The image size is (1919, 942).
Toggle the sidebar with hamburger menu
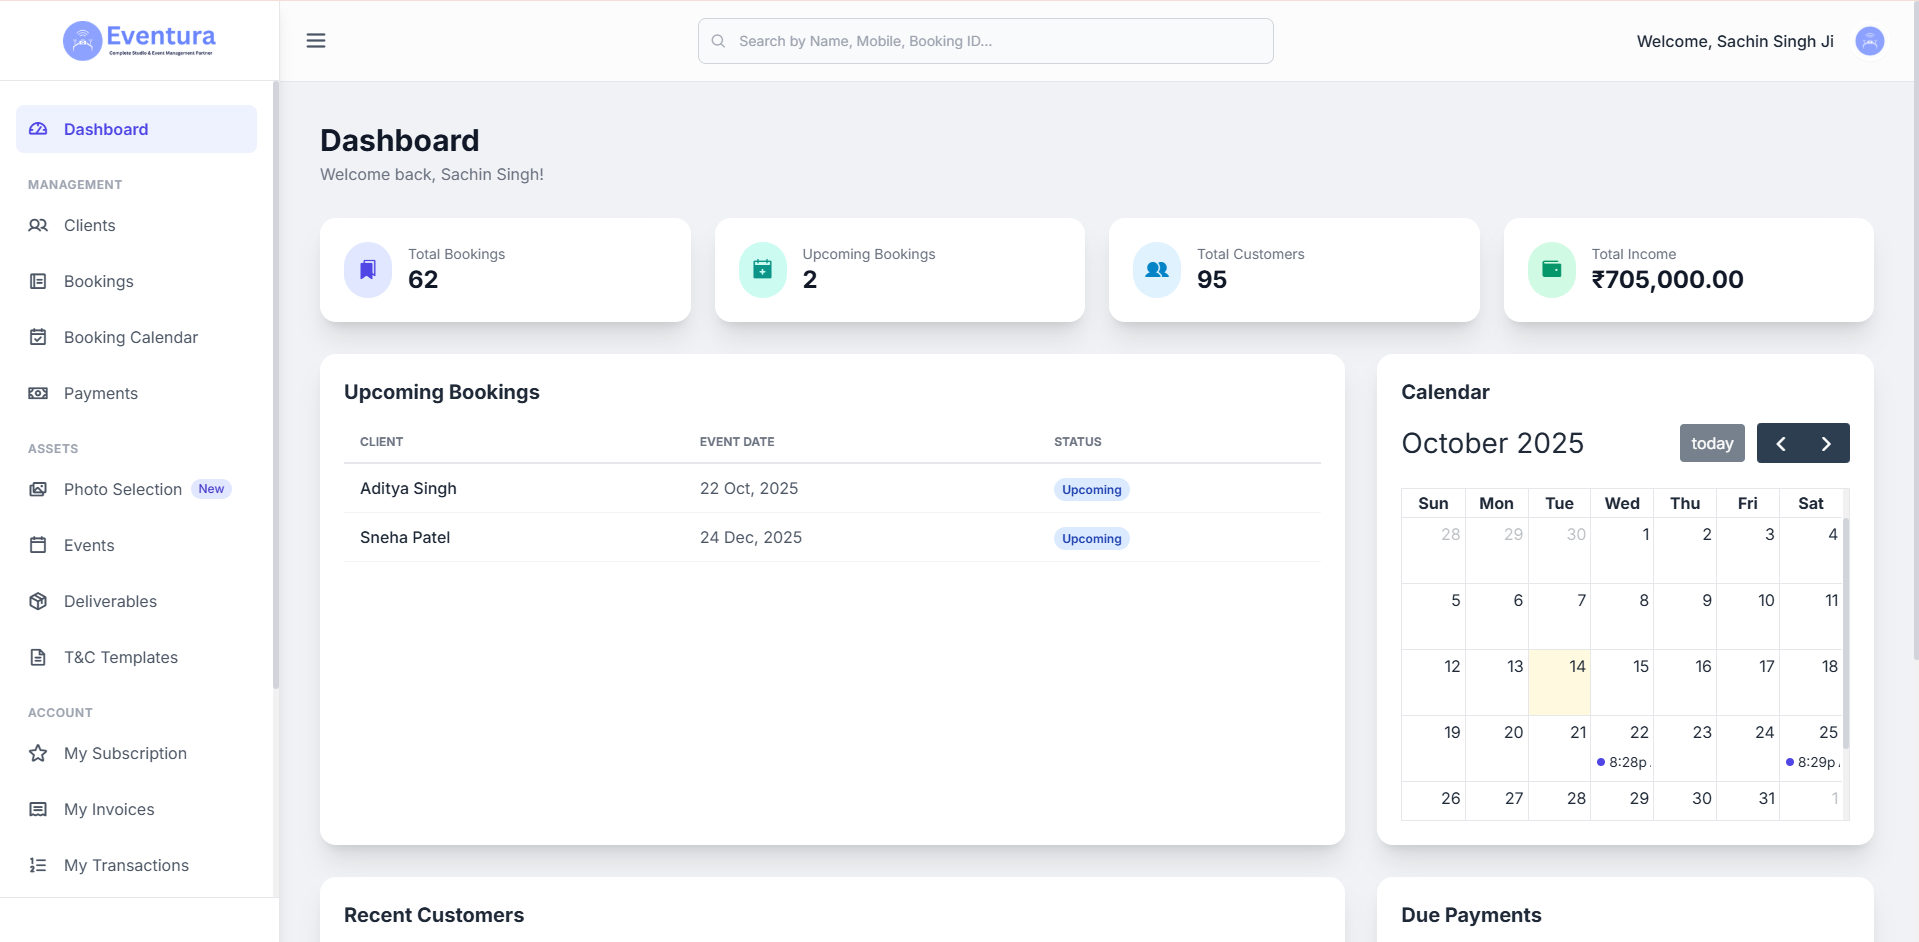(x=316, y=40)
